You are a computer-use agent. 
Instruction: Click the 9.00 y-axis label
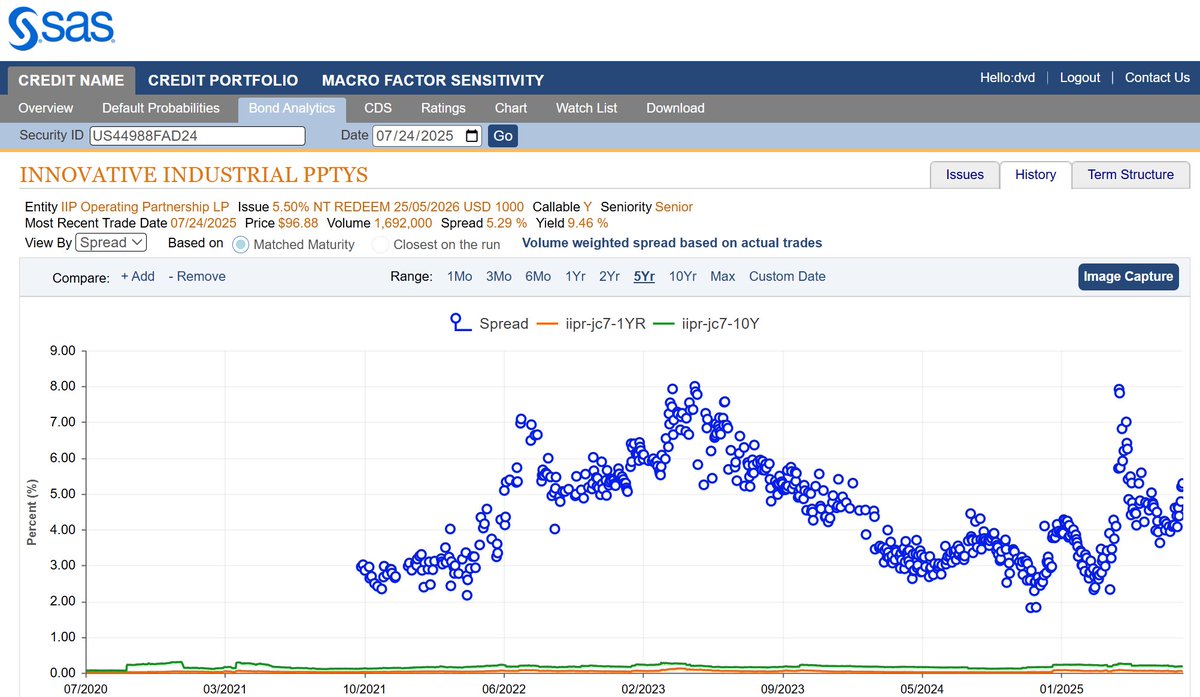click(63, 351)
